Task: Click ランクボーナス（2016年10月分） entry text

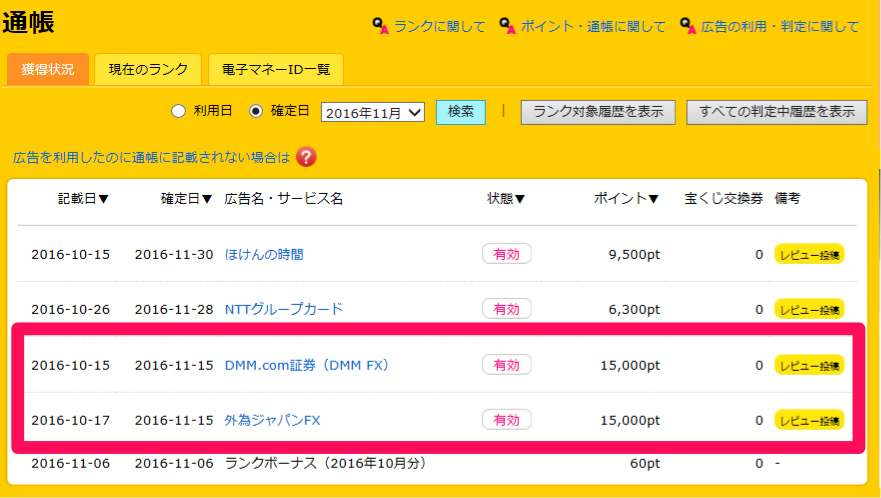Action: 326,464
